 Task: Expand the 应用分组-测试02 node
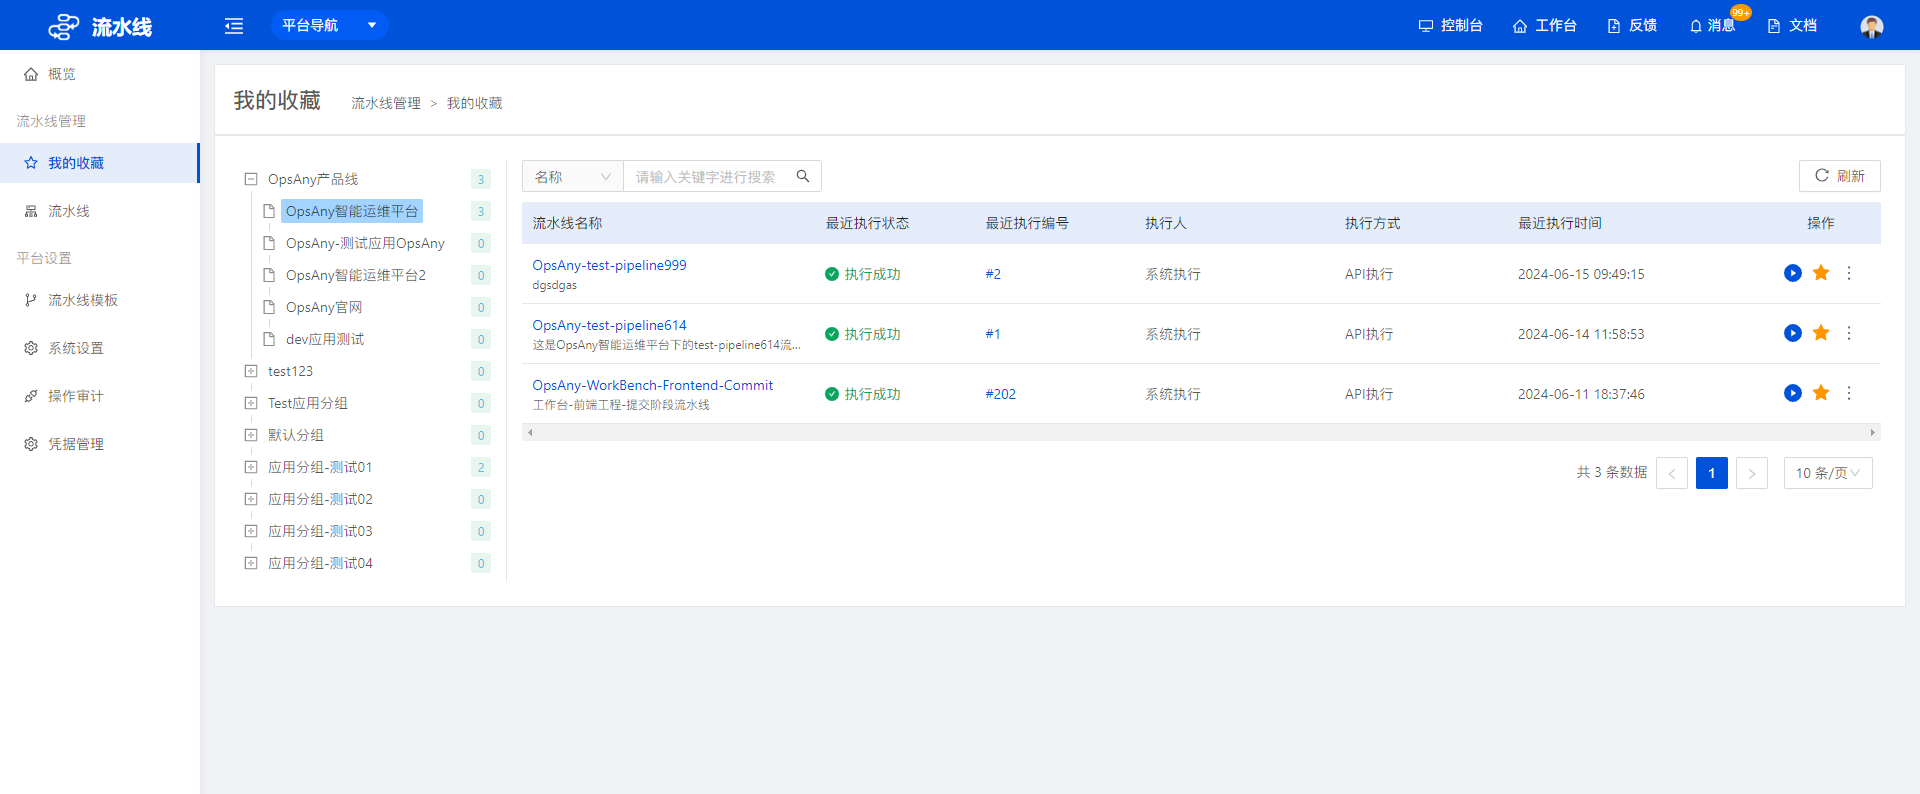pos(251,499)
